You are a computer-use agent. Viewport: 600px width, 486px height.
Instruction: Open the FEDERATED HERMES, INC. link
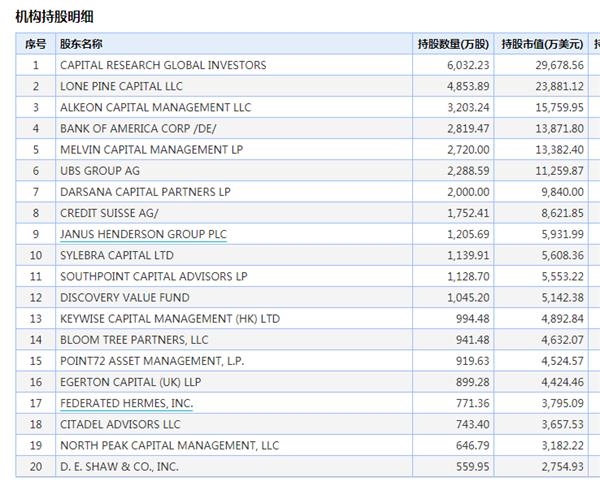(127, 403)
